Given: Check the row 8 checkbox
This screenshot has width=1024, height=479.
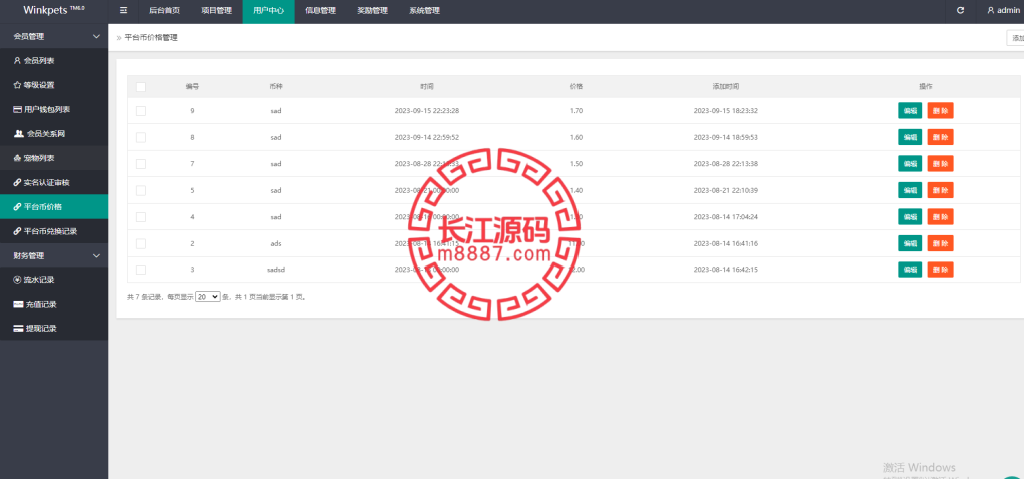Looking at the screenshot, I should pos(141,137).
